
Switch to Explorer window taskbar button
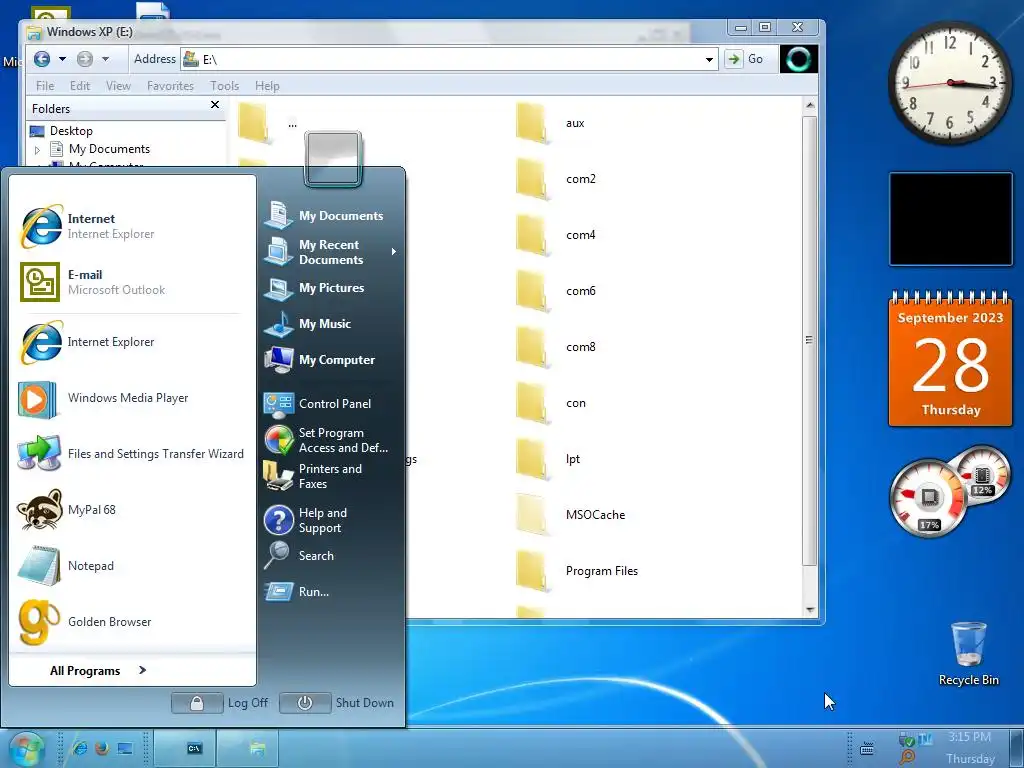(248, 748)
